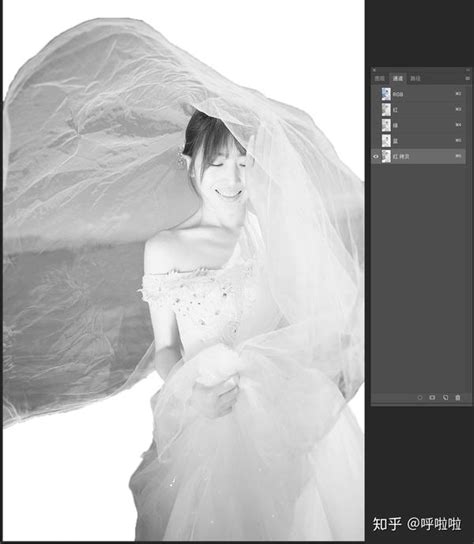Toggle visibility of the 绿 (Green) channel

376,125
